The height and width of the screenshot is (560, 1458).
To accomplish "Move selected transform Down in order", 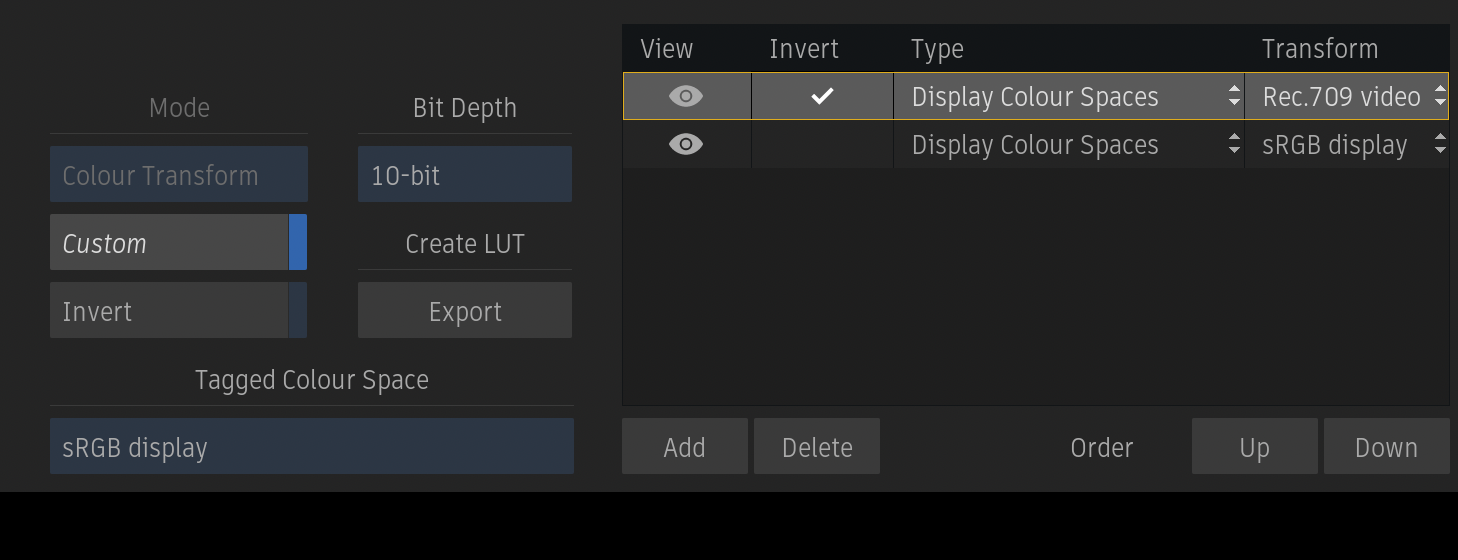I will (1386, 446).
